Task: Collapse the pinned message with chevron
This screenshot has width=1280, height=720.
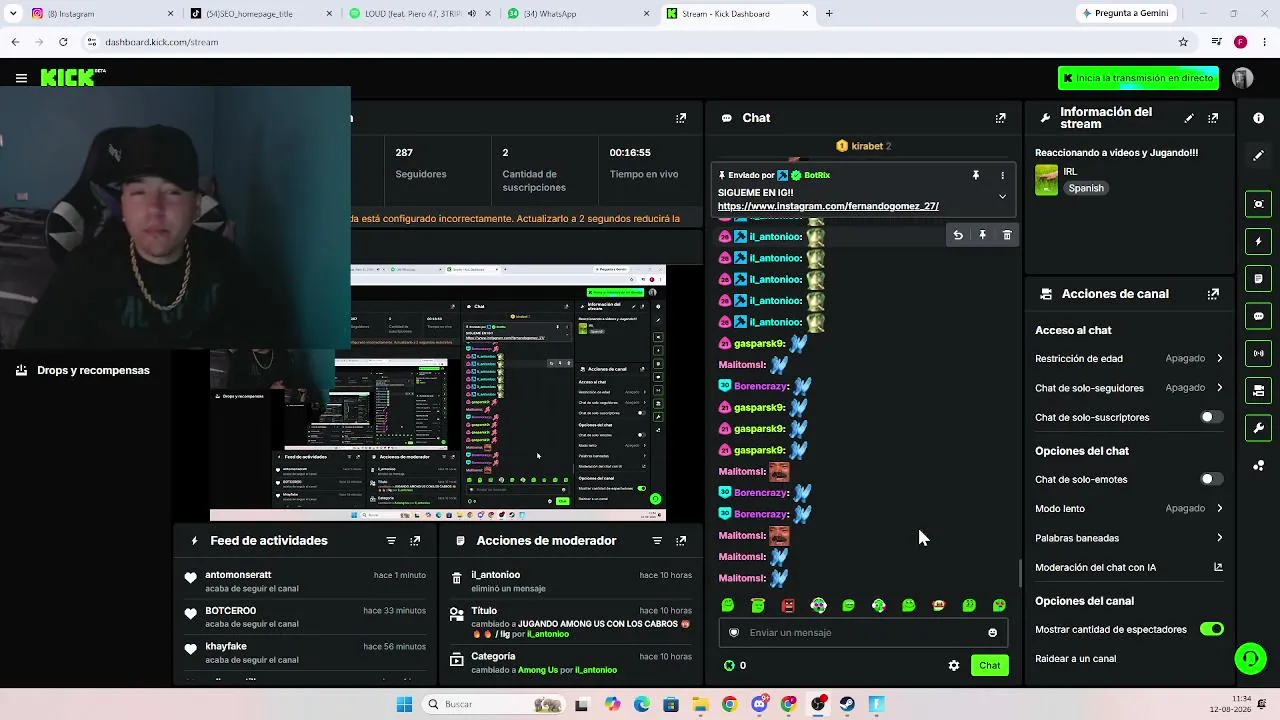Action: (x=1002, y=197)
